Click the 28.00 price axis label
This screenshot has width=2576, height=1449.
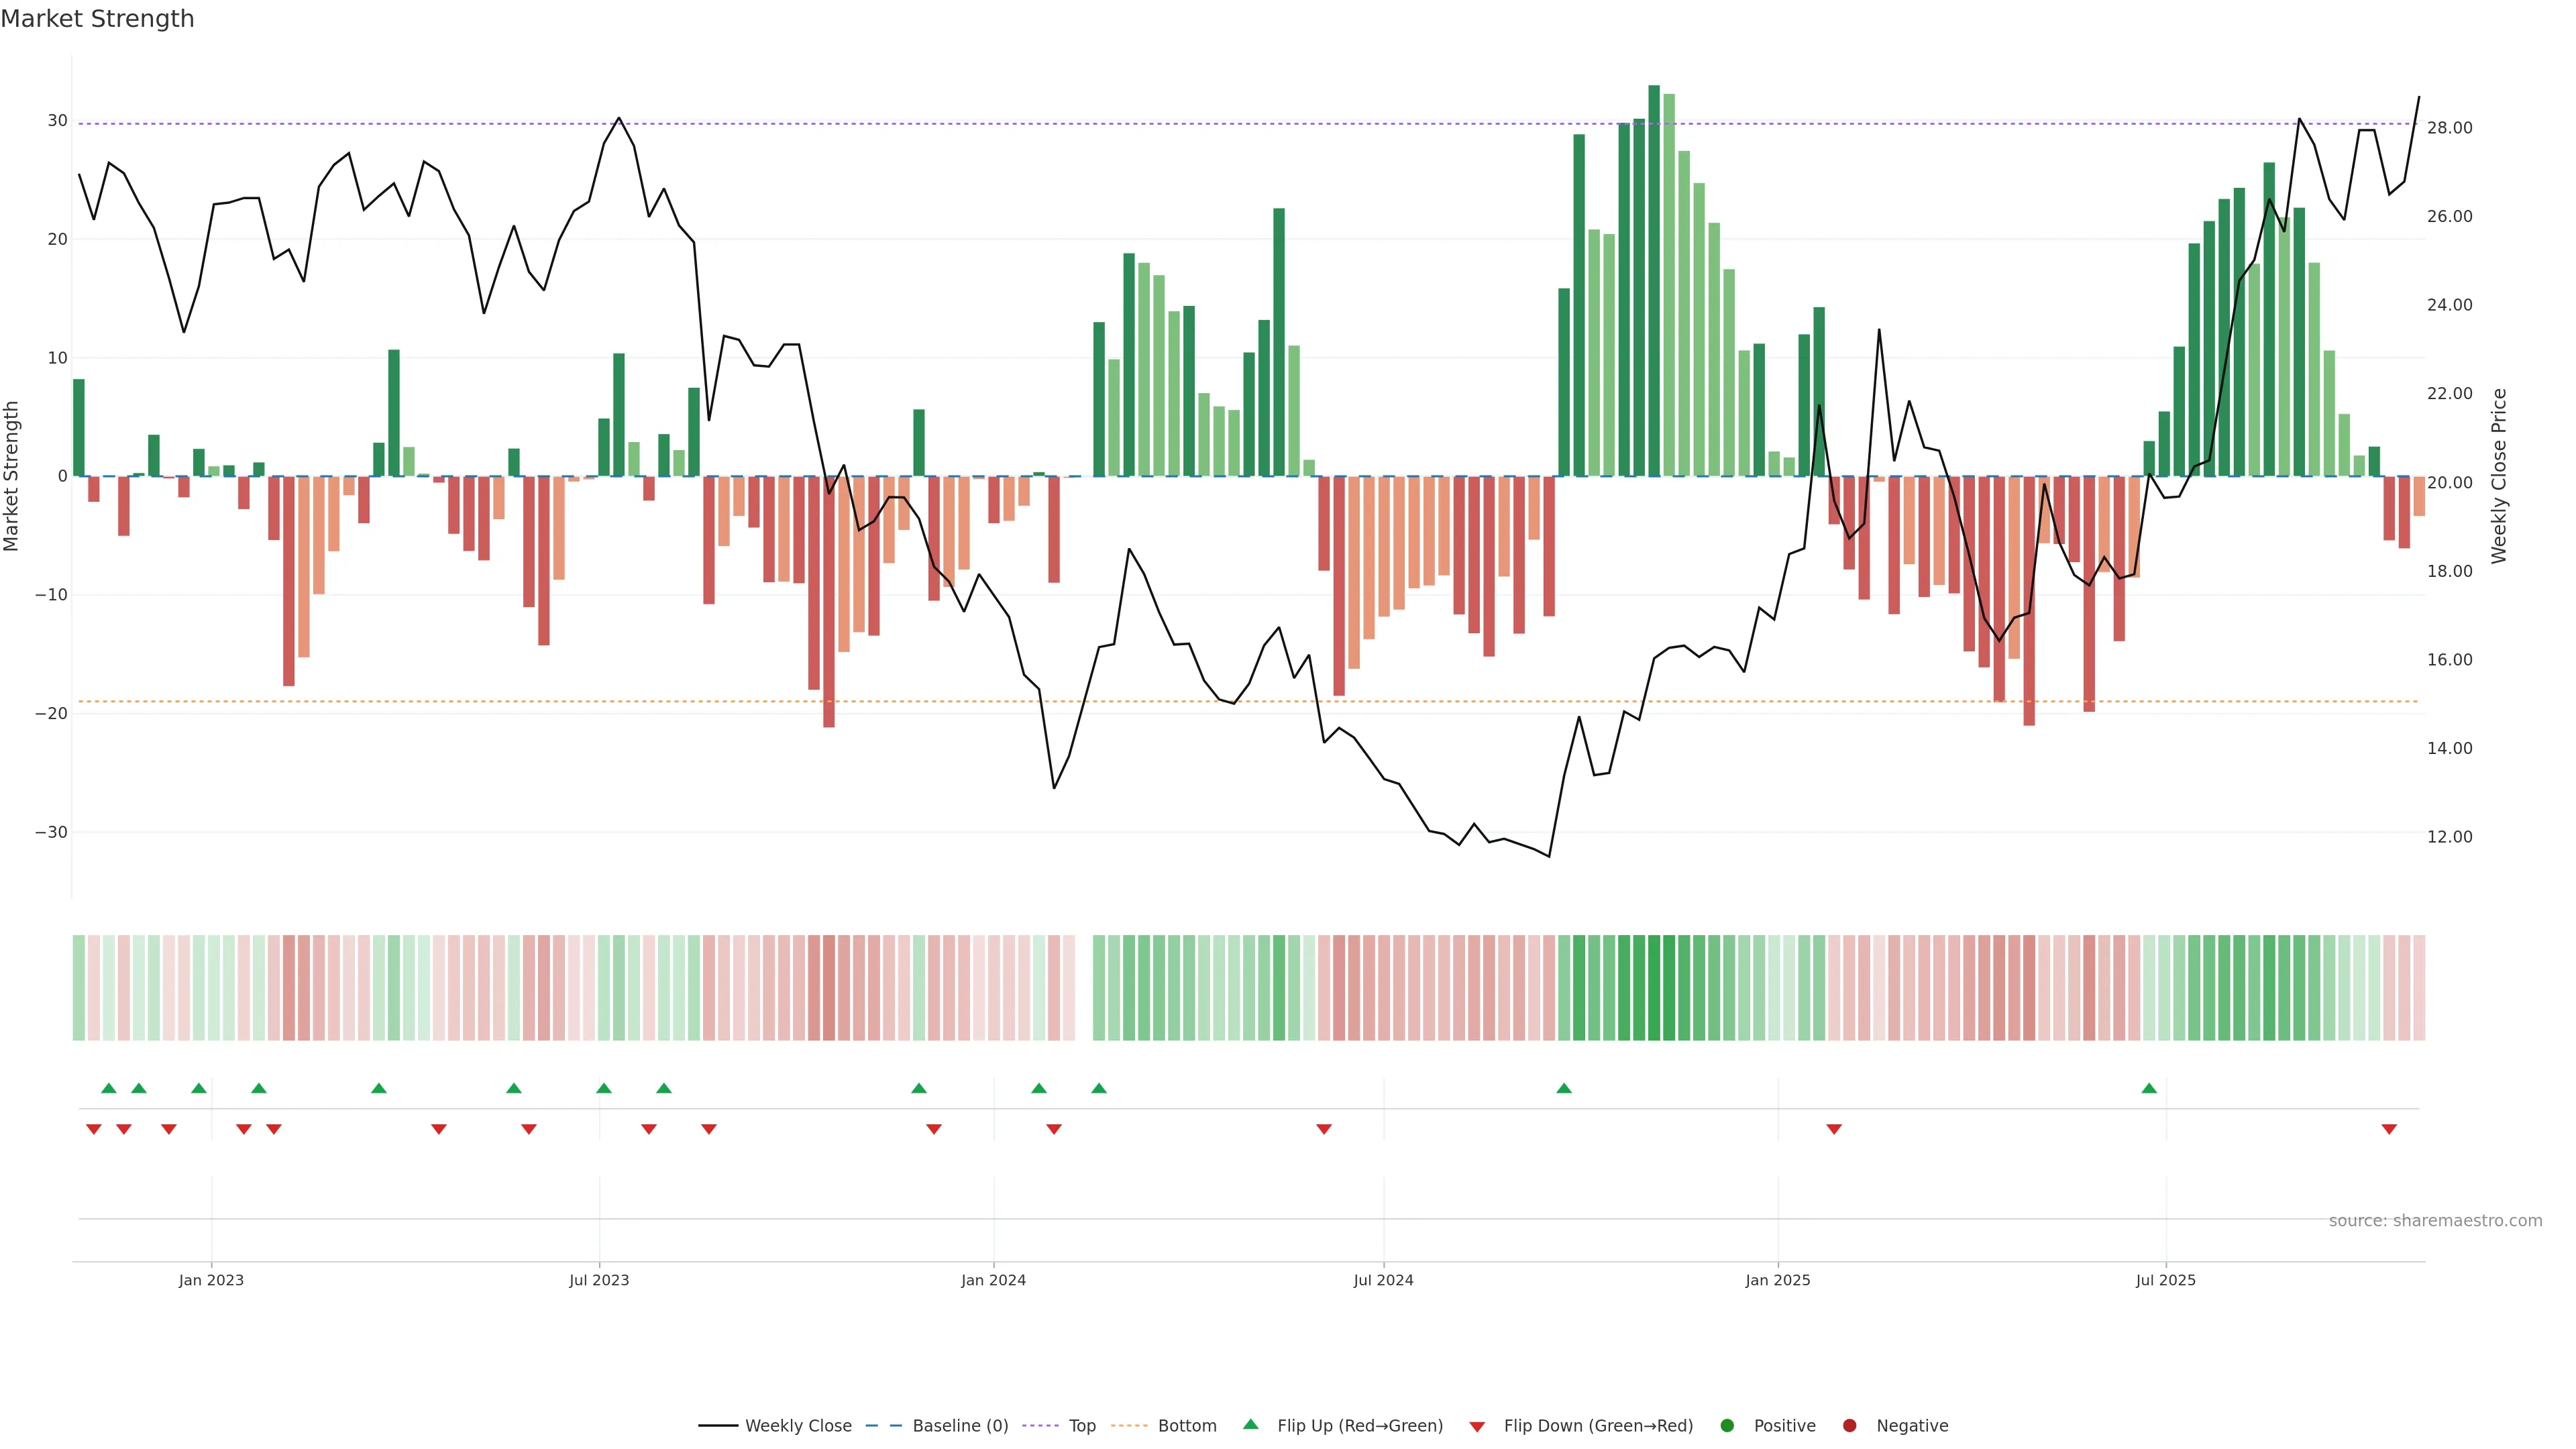click(x=2449, y=128)
